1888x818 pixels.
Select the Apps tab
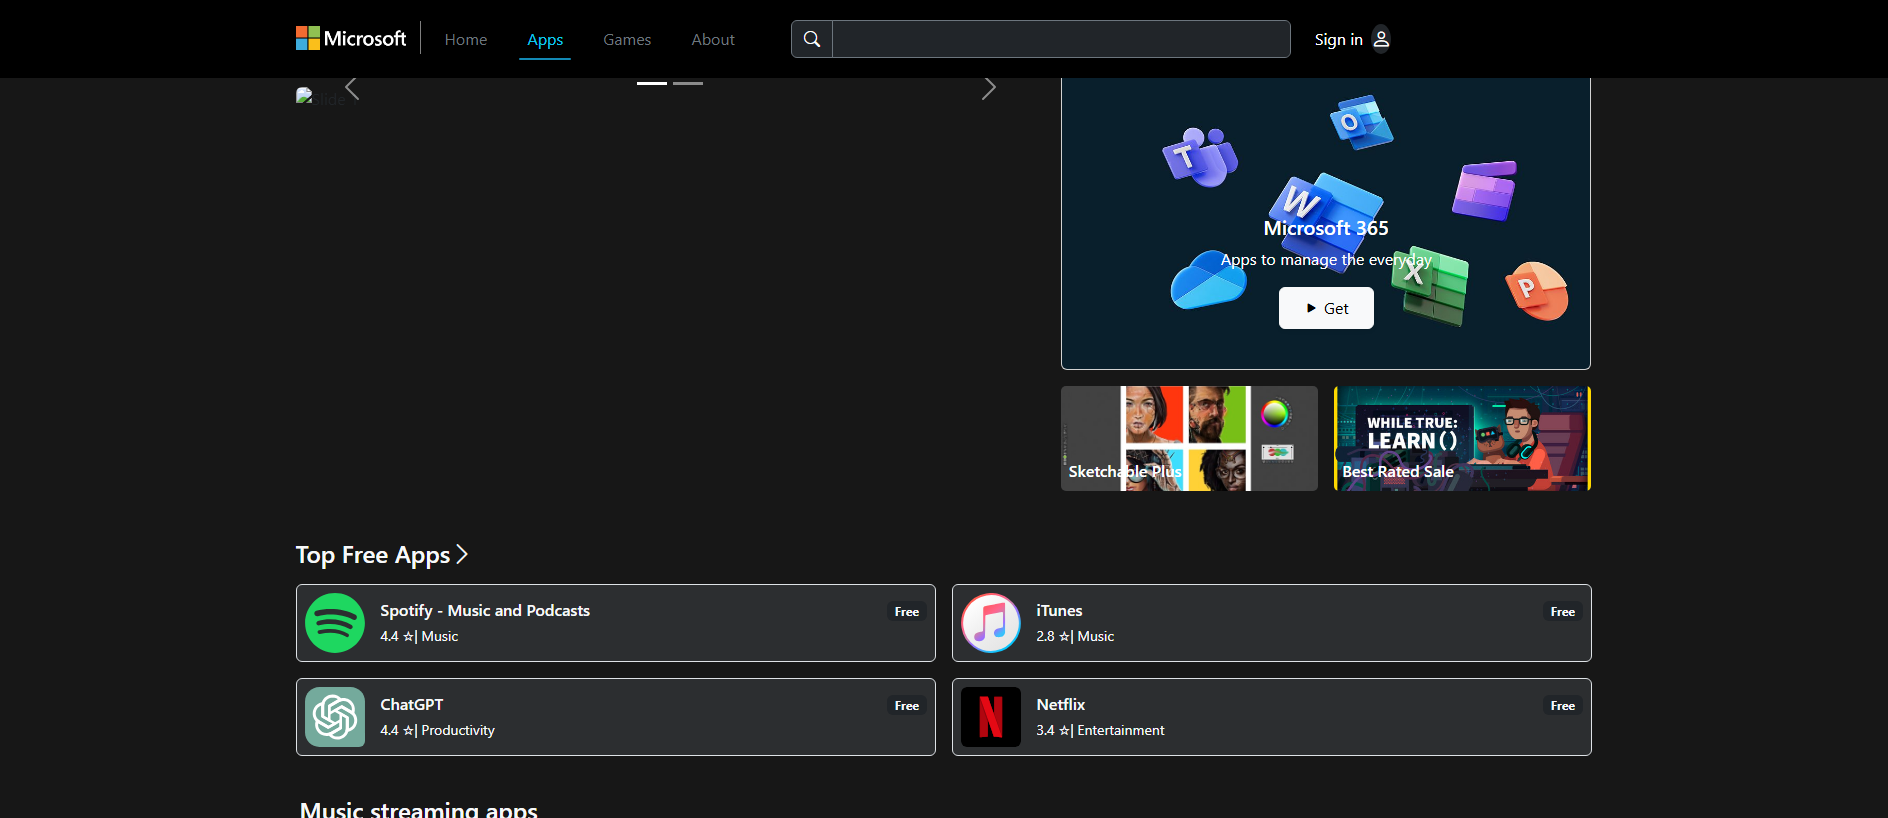(x=545, y=39)
